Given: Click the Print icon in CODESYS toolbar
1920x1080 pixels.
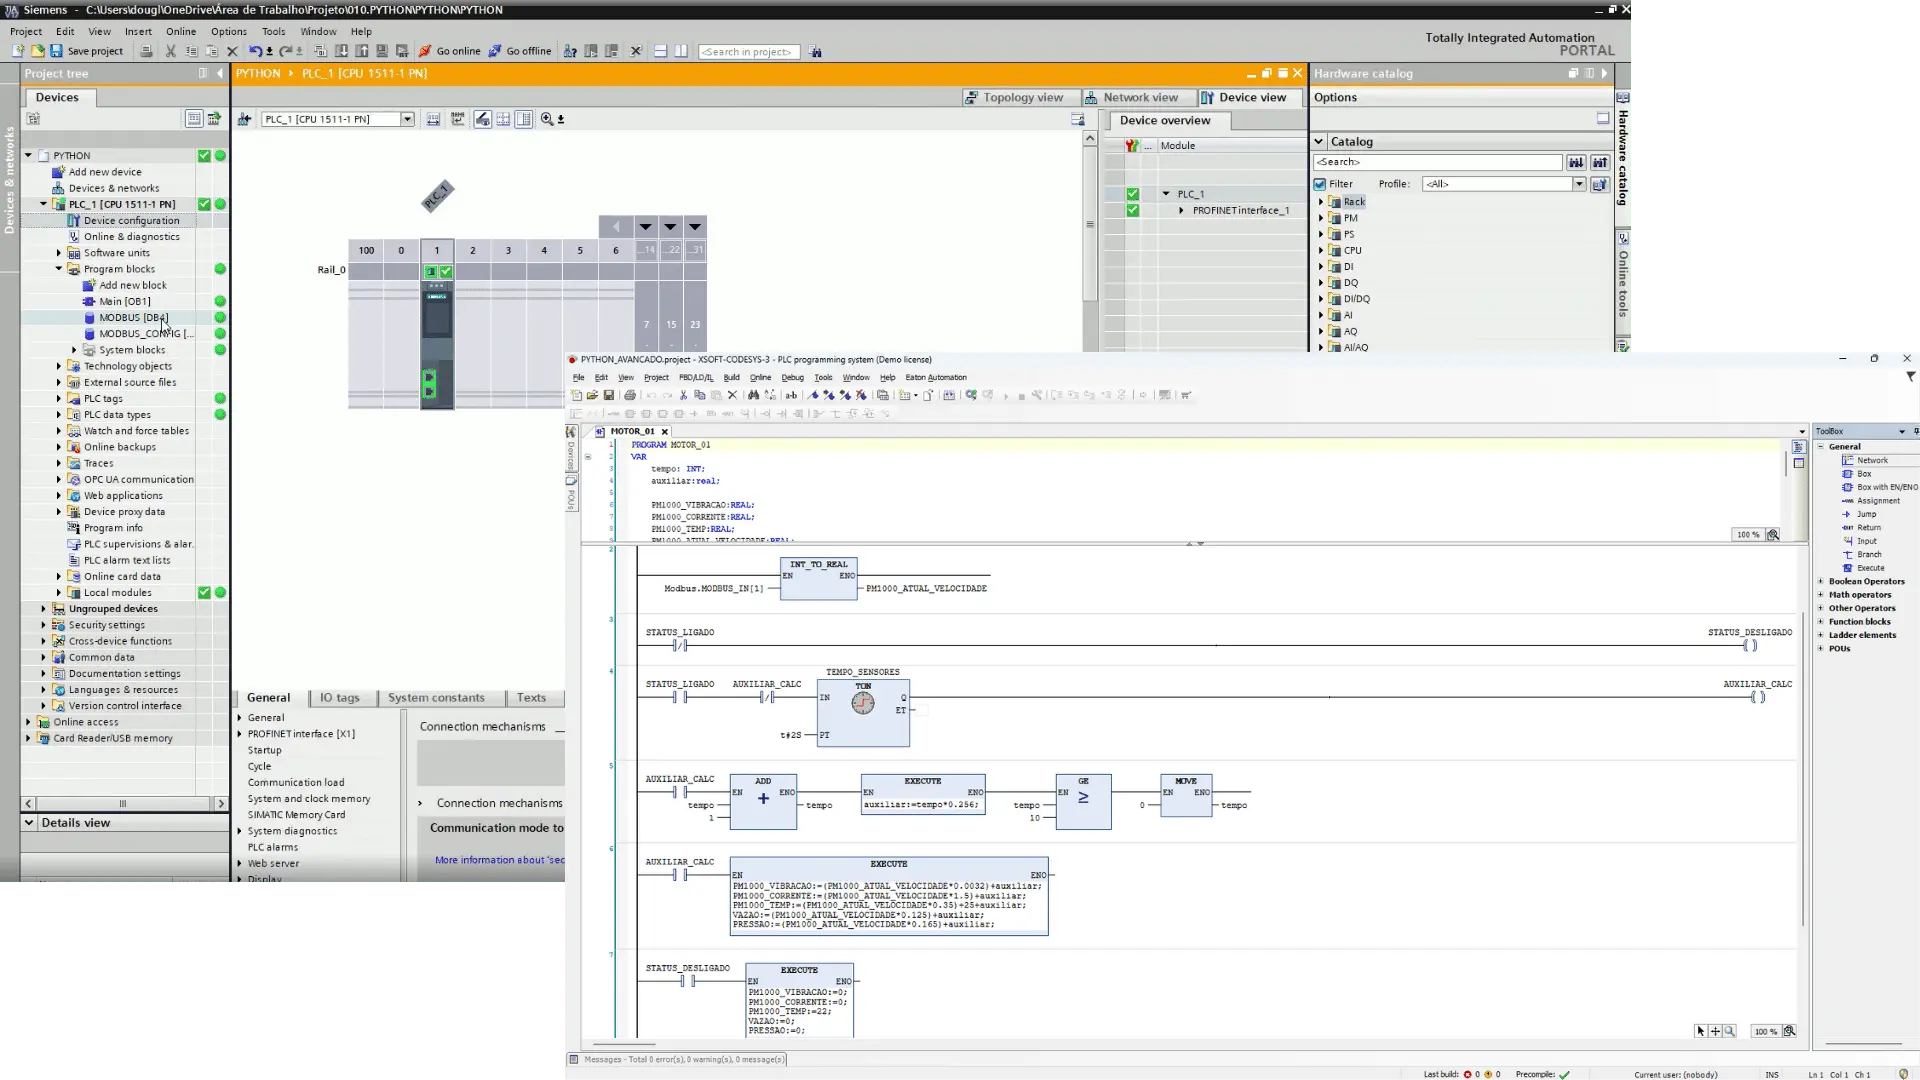Looking at the screenshot, I should tap(629, 395).
